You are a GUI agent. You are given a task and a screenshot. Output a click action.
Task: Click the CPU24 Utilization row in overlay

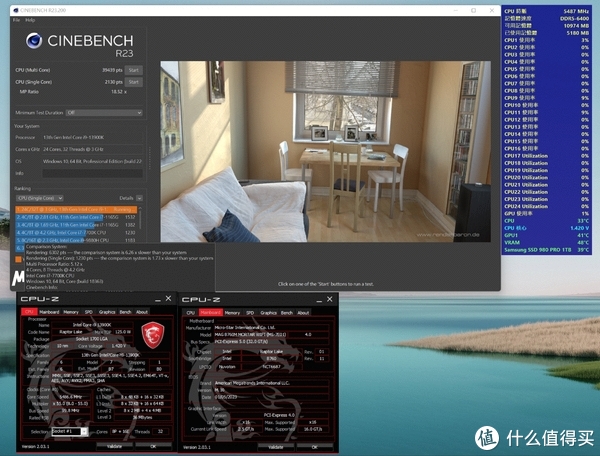coord(546,207)
